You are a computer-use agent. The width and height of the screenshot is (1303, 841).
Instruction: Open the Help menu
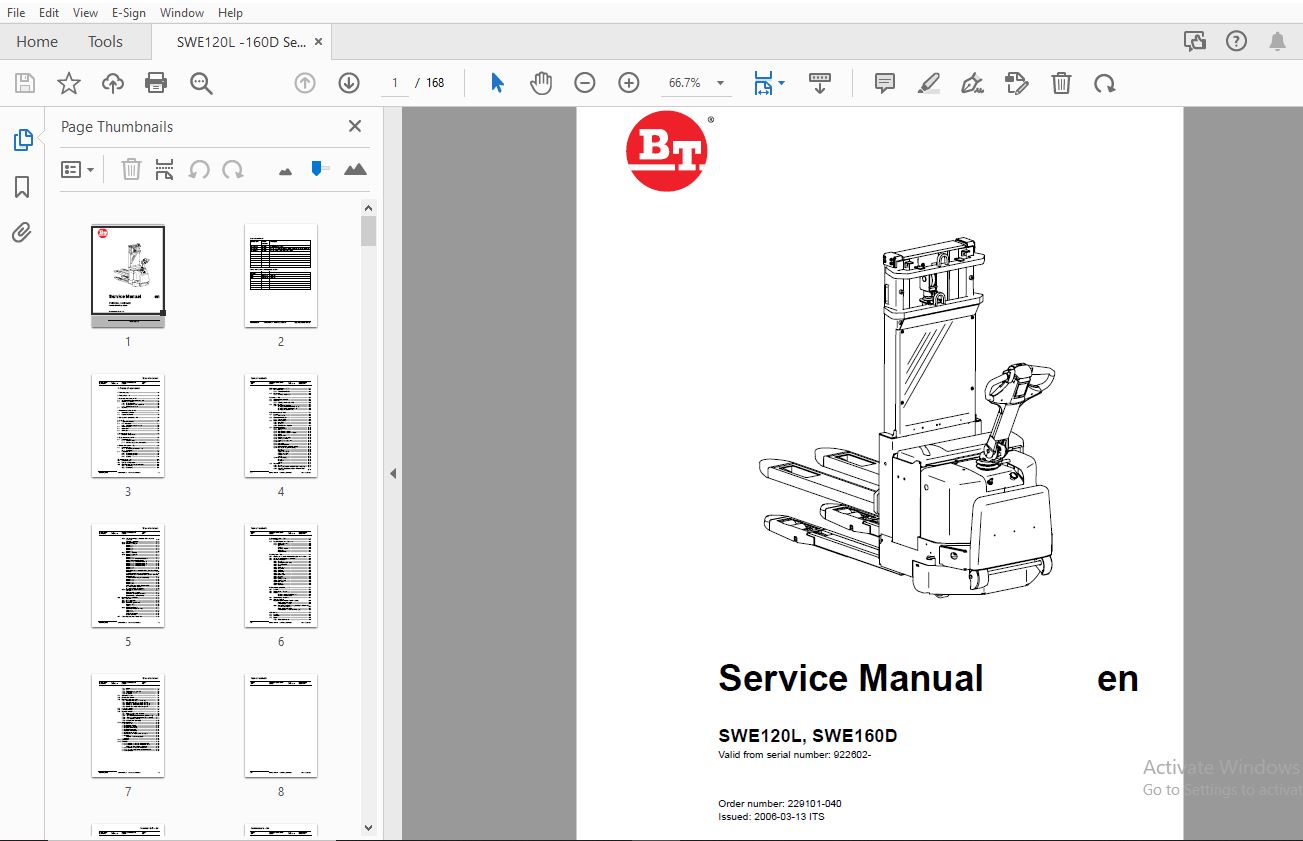click(230, 13)
